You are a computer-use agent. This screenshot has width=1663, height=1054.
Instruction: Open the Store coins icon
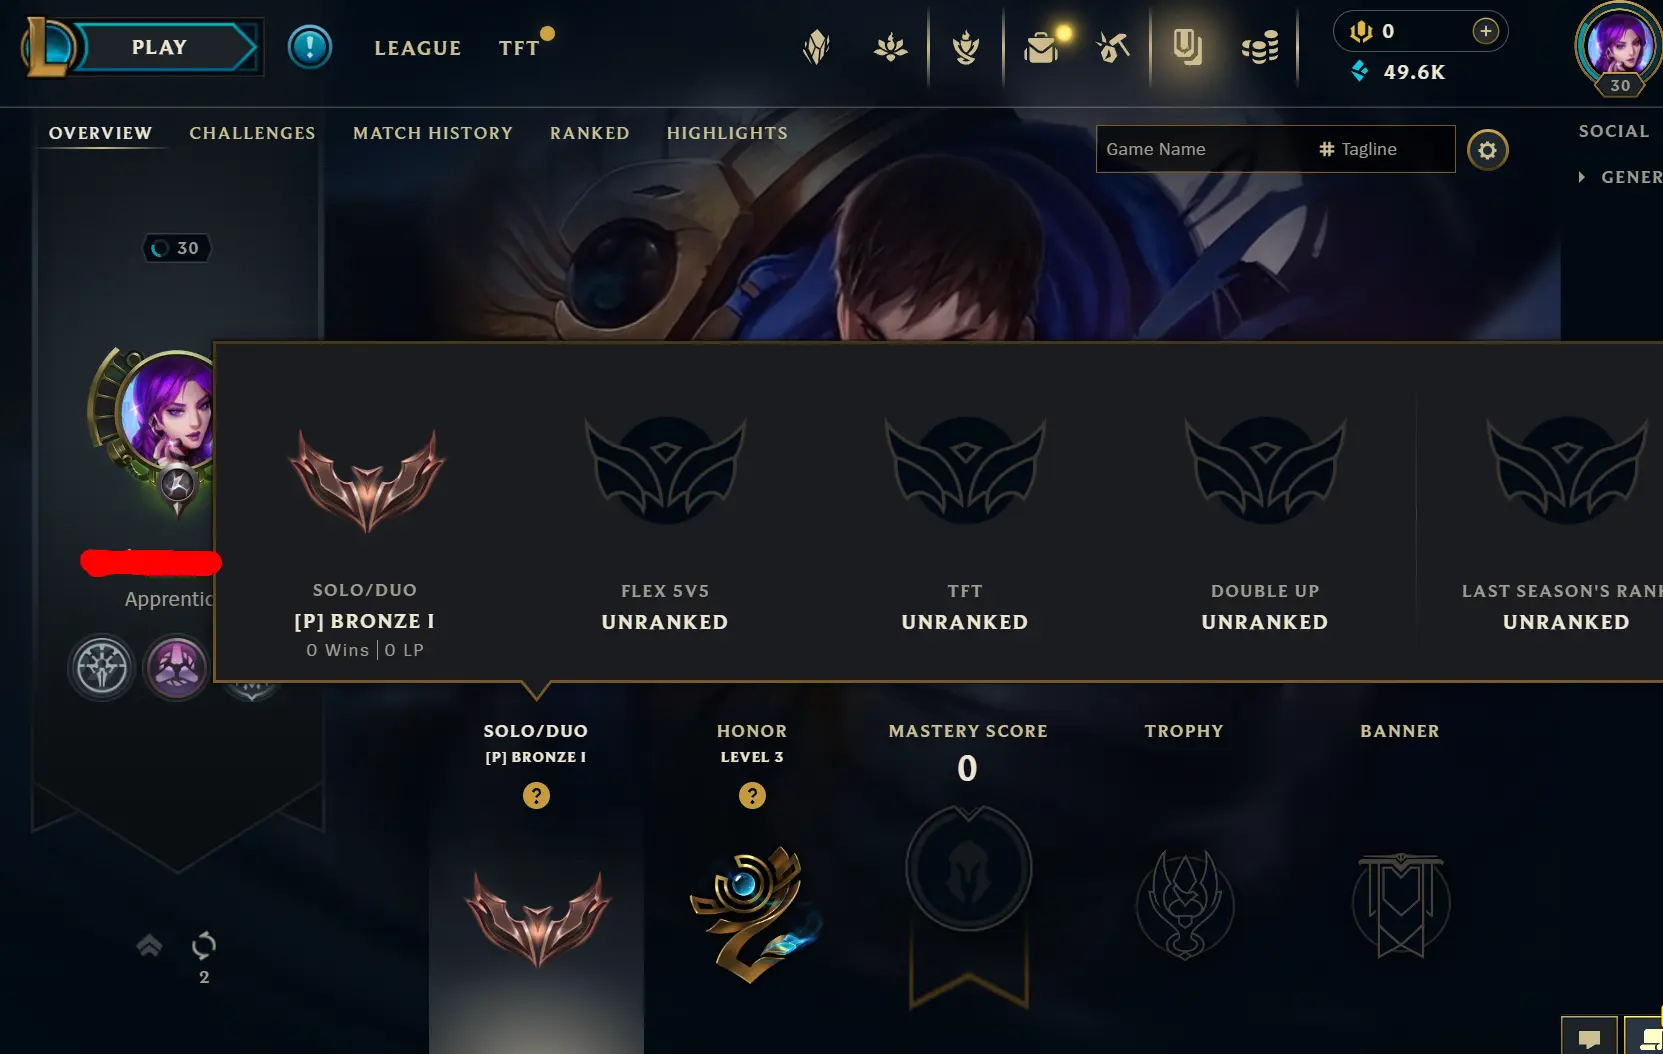pyautogui.click(x=1260, y=47)
